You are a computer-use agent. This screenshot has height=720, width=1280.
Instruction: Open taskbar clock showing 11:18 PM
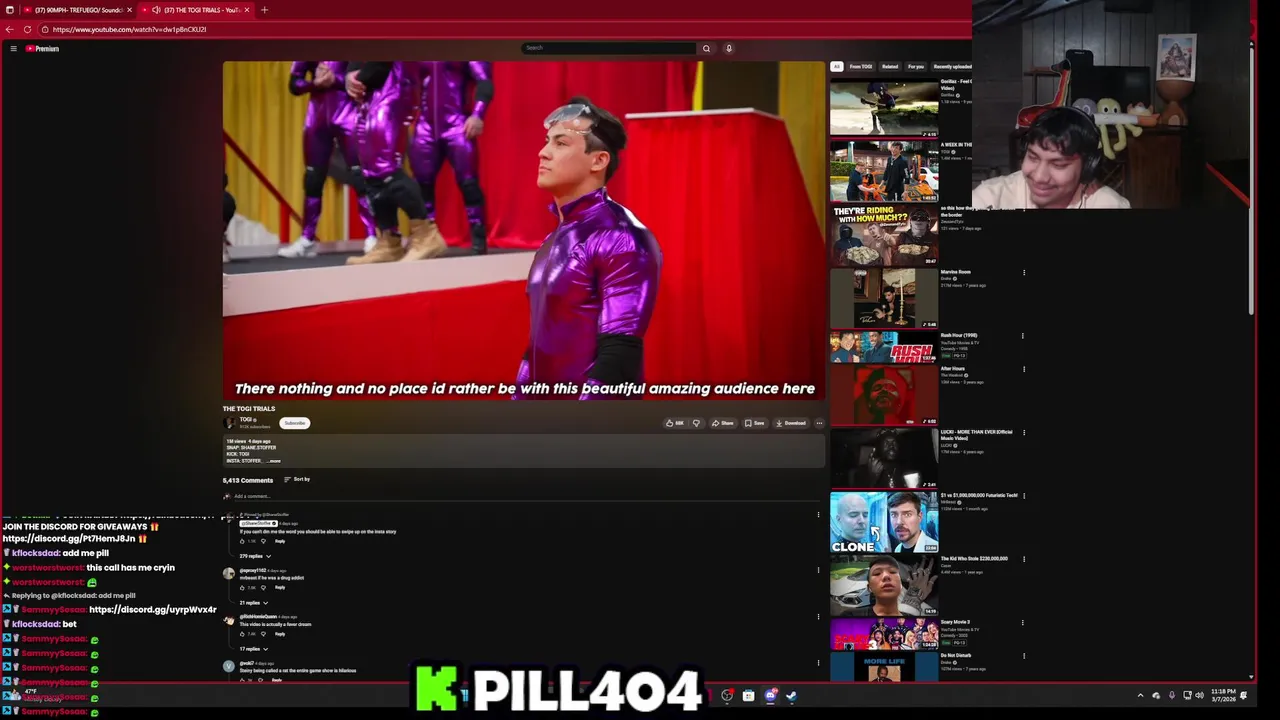click(1222, 695)
